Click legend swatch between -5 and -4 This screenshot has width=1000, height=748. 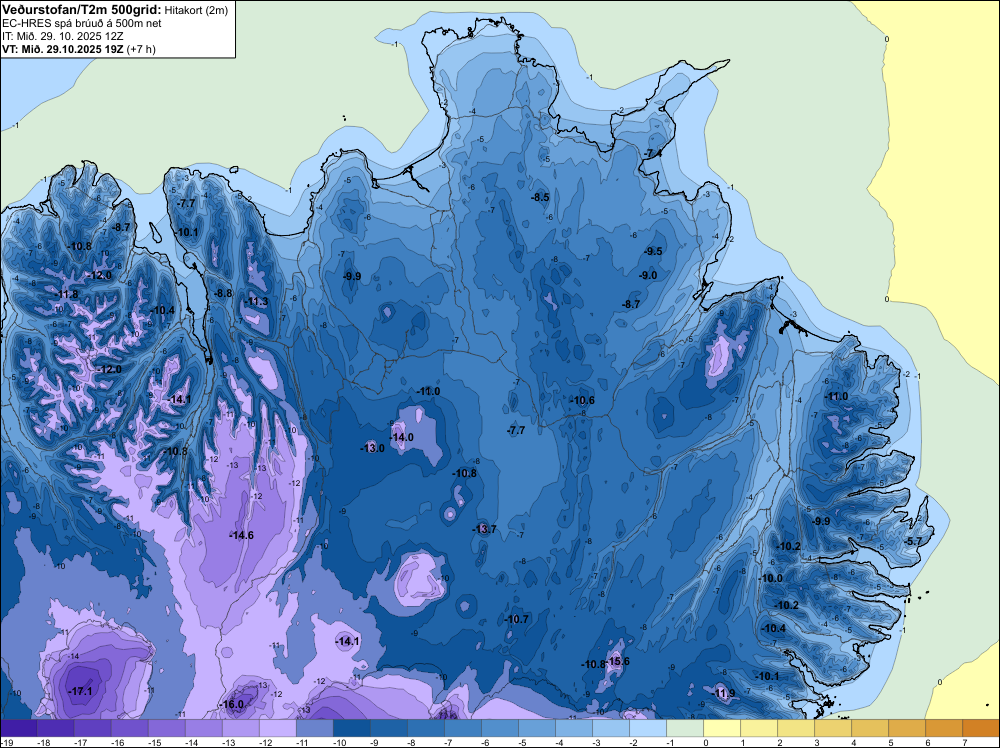537,728
